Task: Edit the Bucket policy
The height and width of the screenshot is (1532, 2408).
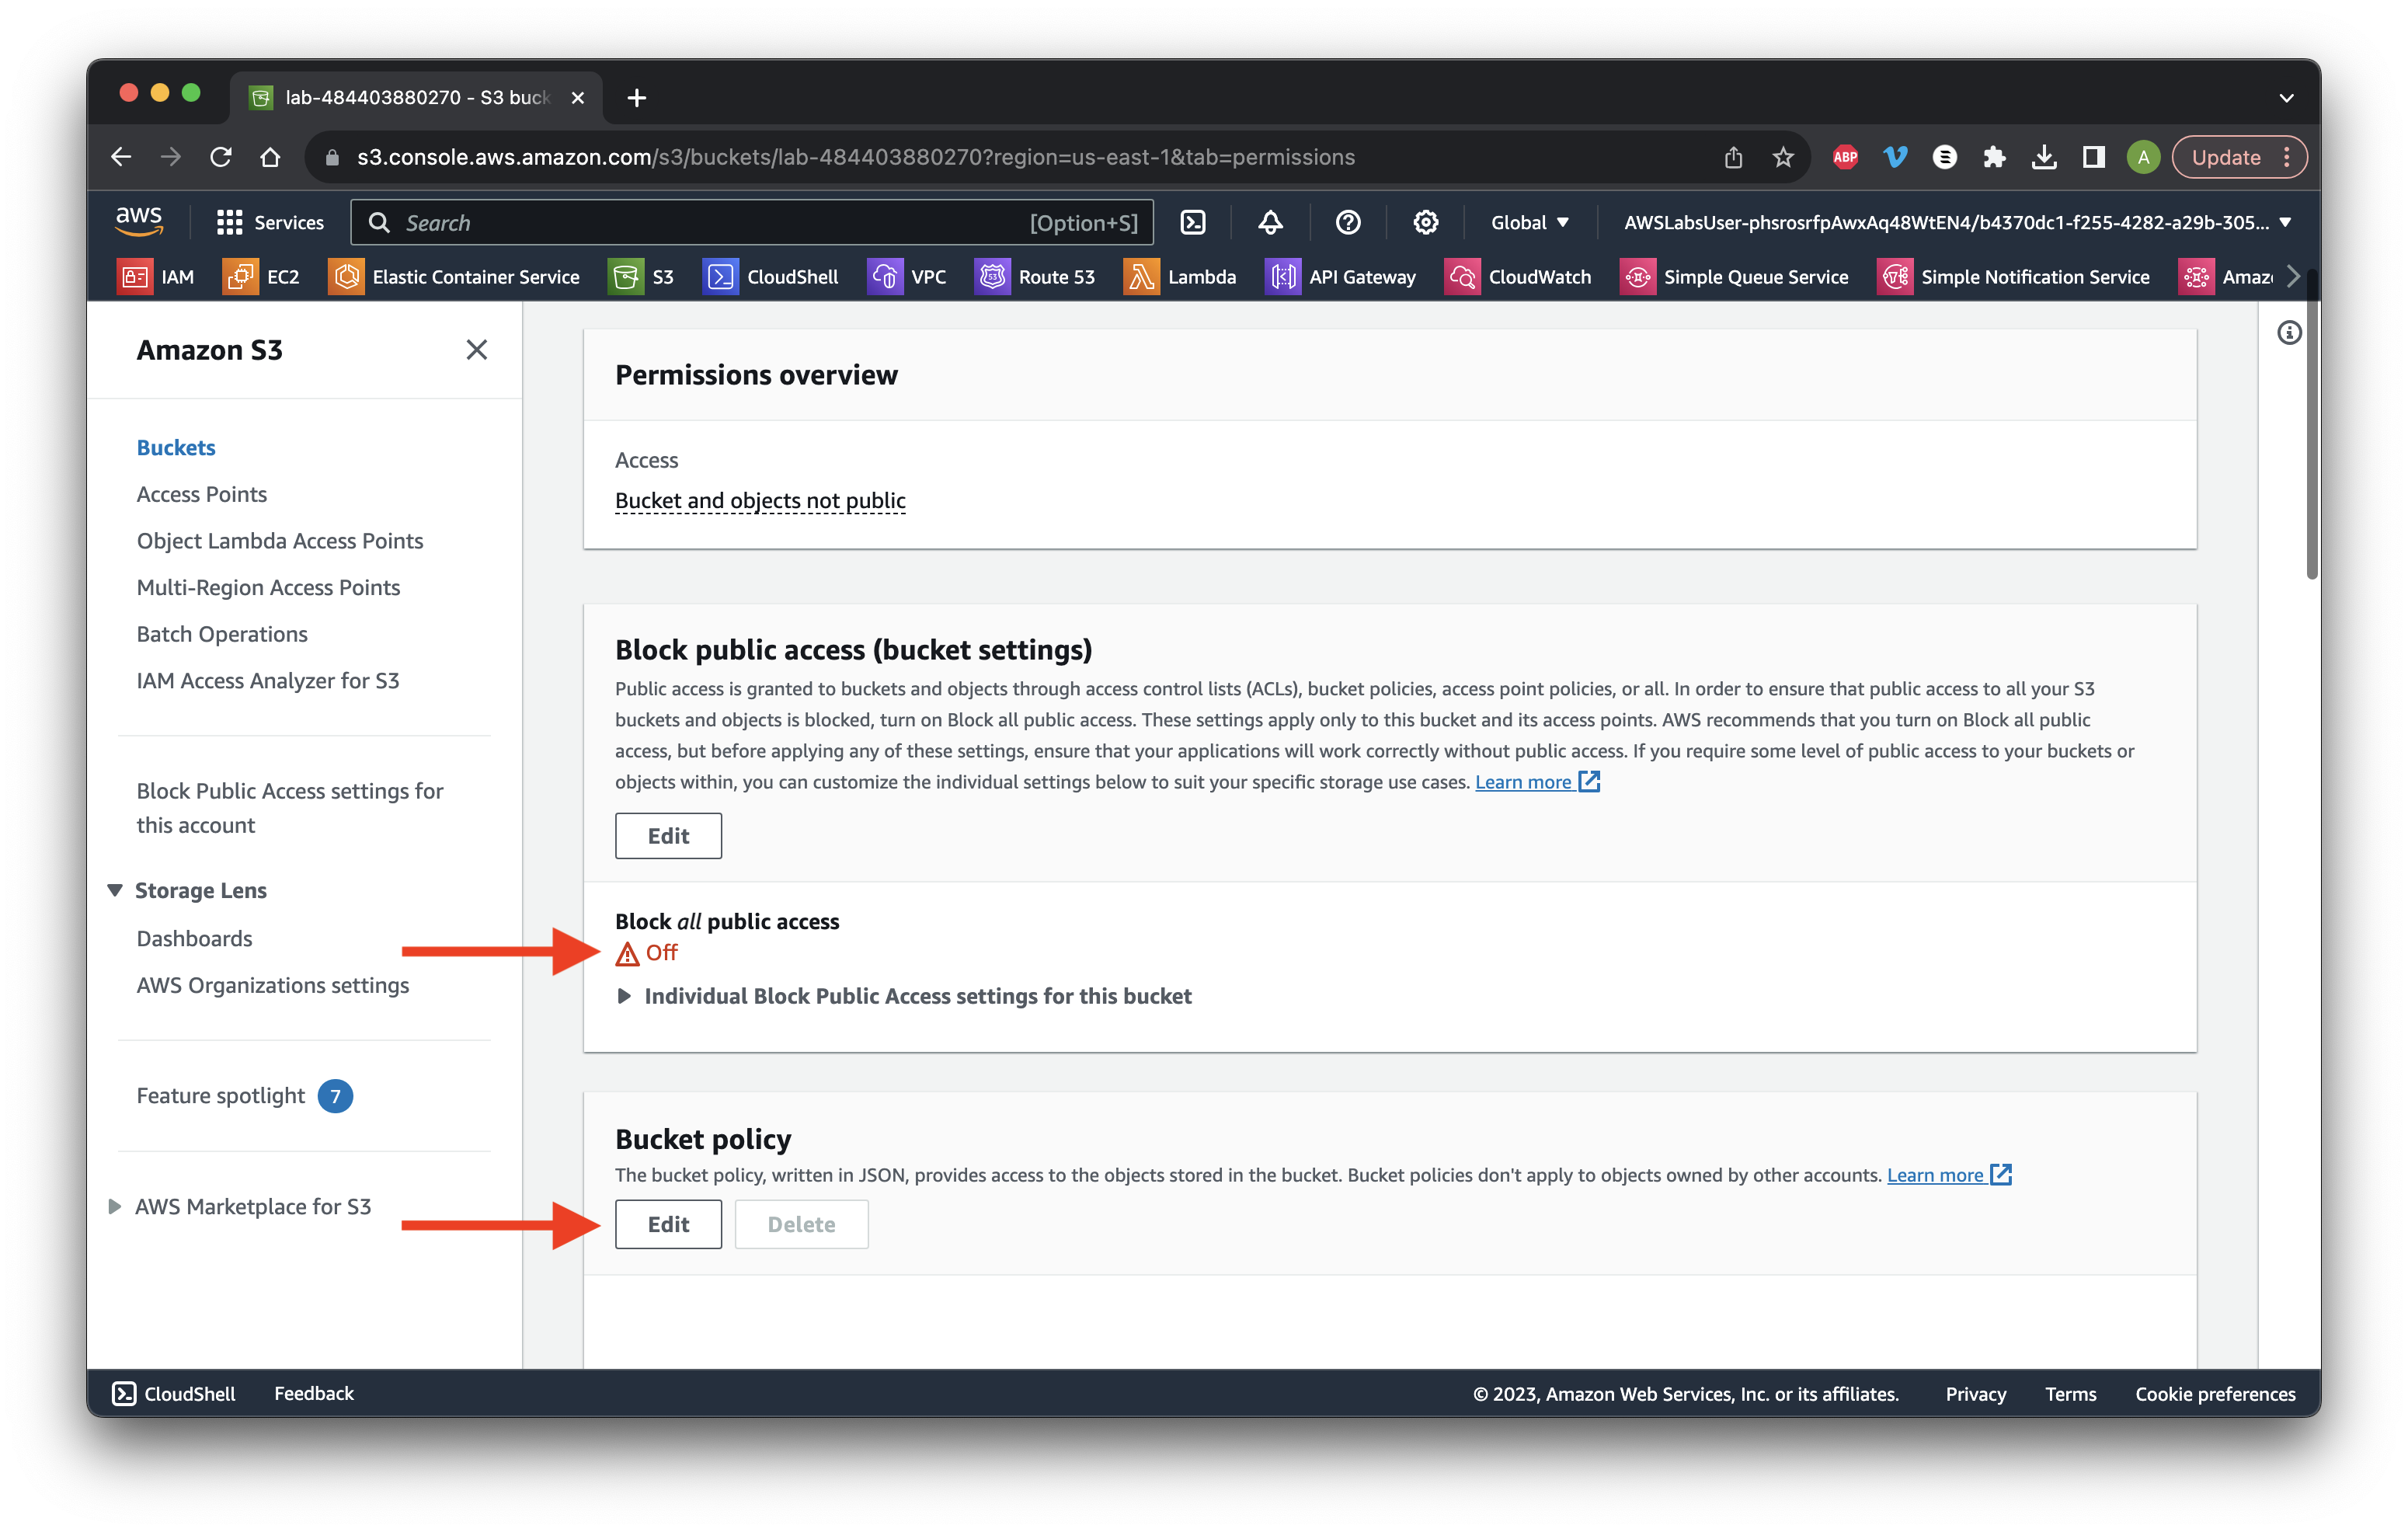Action: pos(668,1223)
